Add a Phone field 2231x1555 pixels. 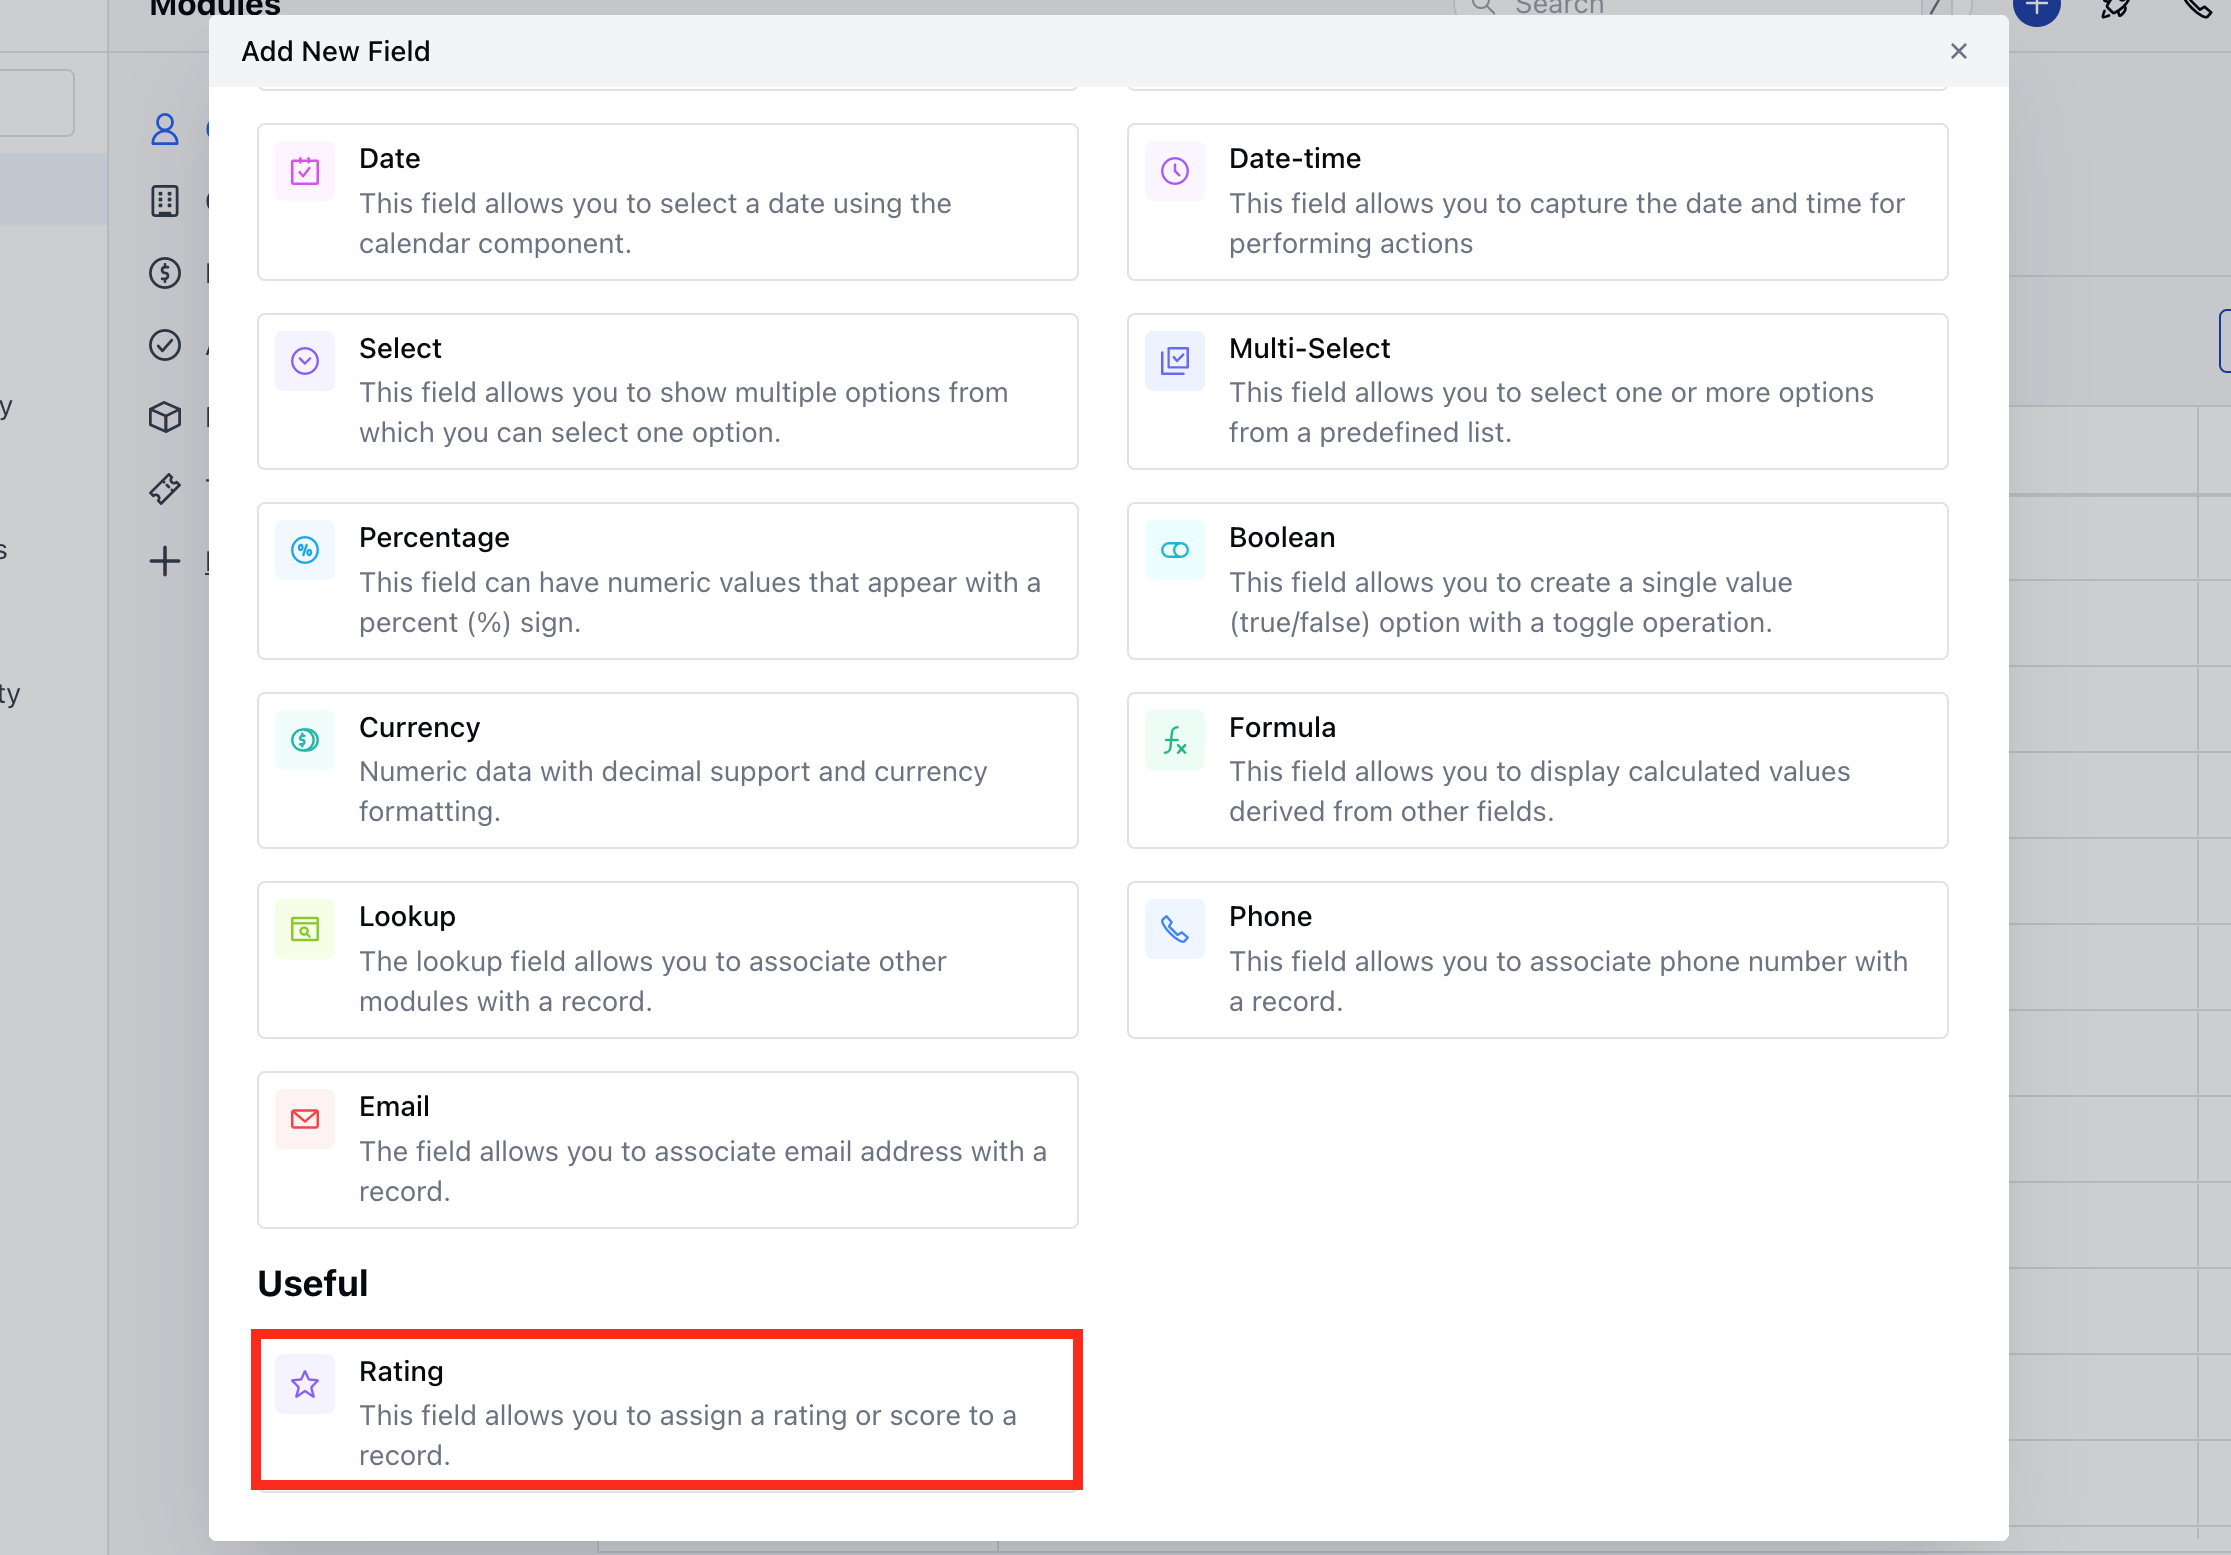(x=1536, y=959)
